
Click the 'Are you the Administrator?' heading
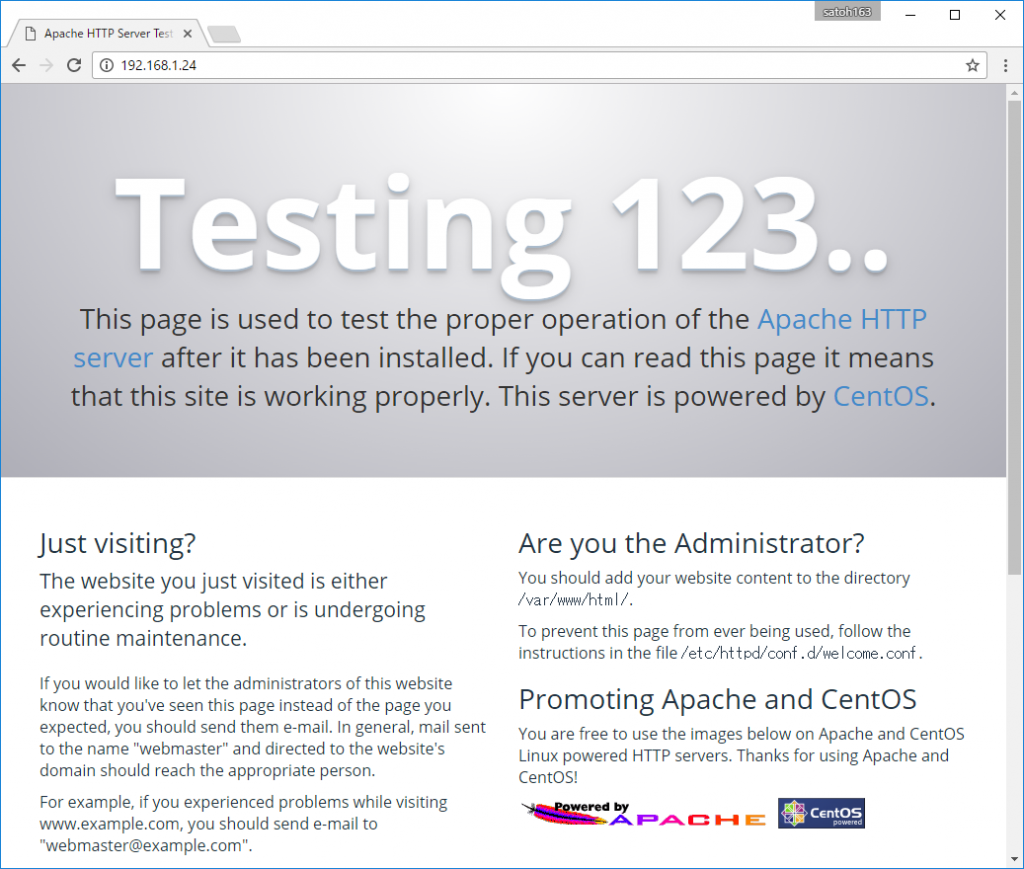click(691, 543)
